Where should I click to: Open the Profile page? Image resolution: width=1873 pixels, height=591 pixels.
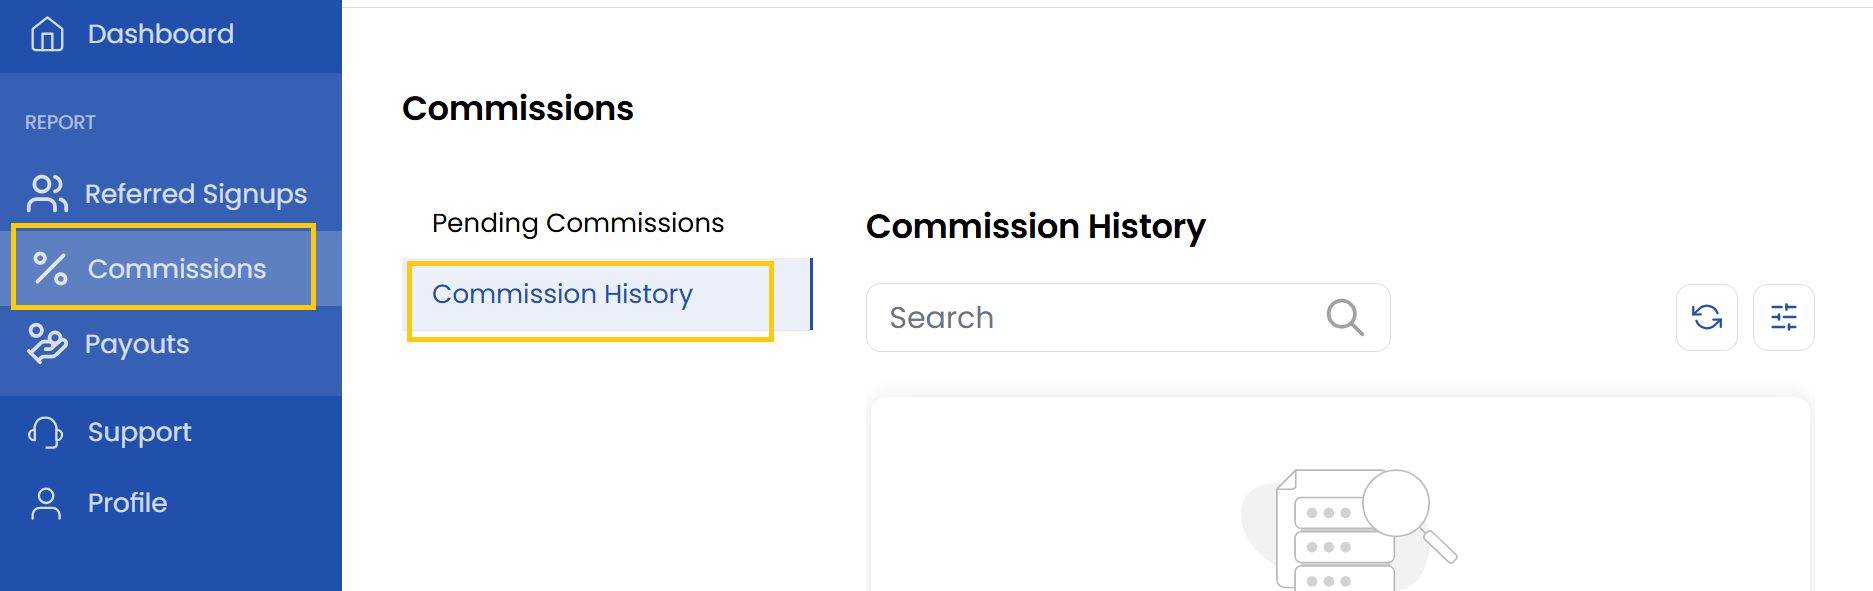pos(127,503)
